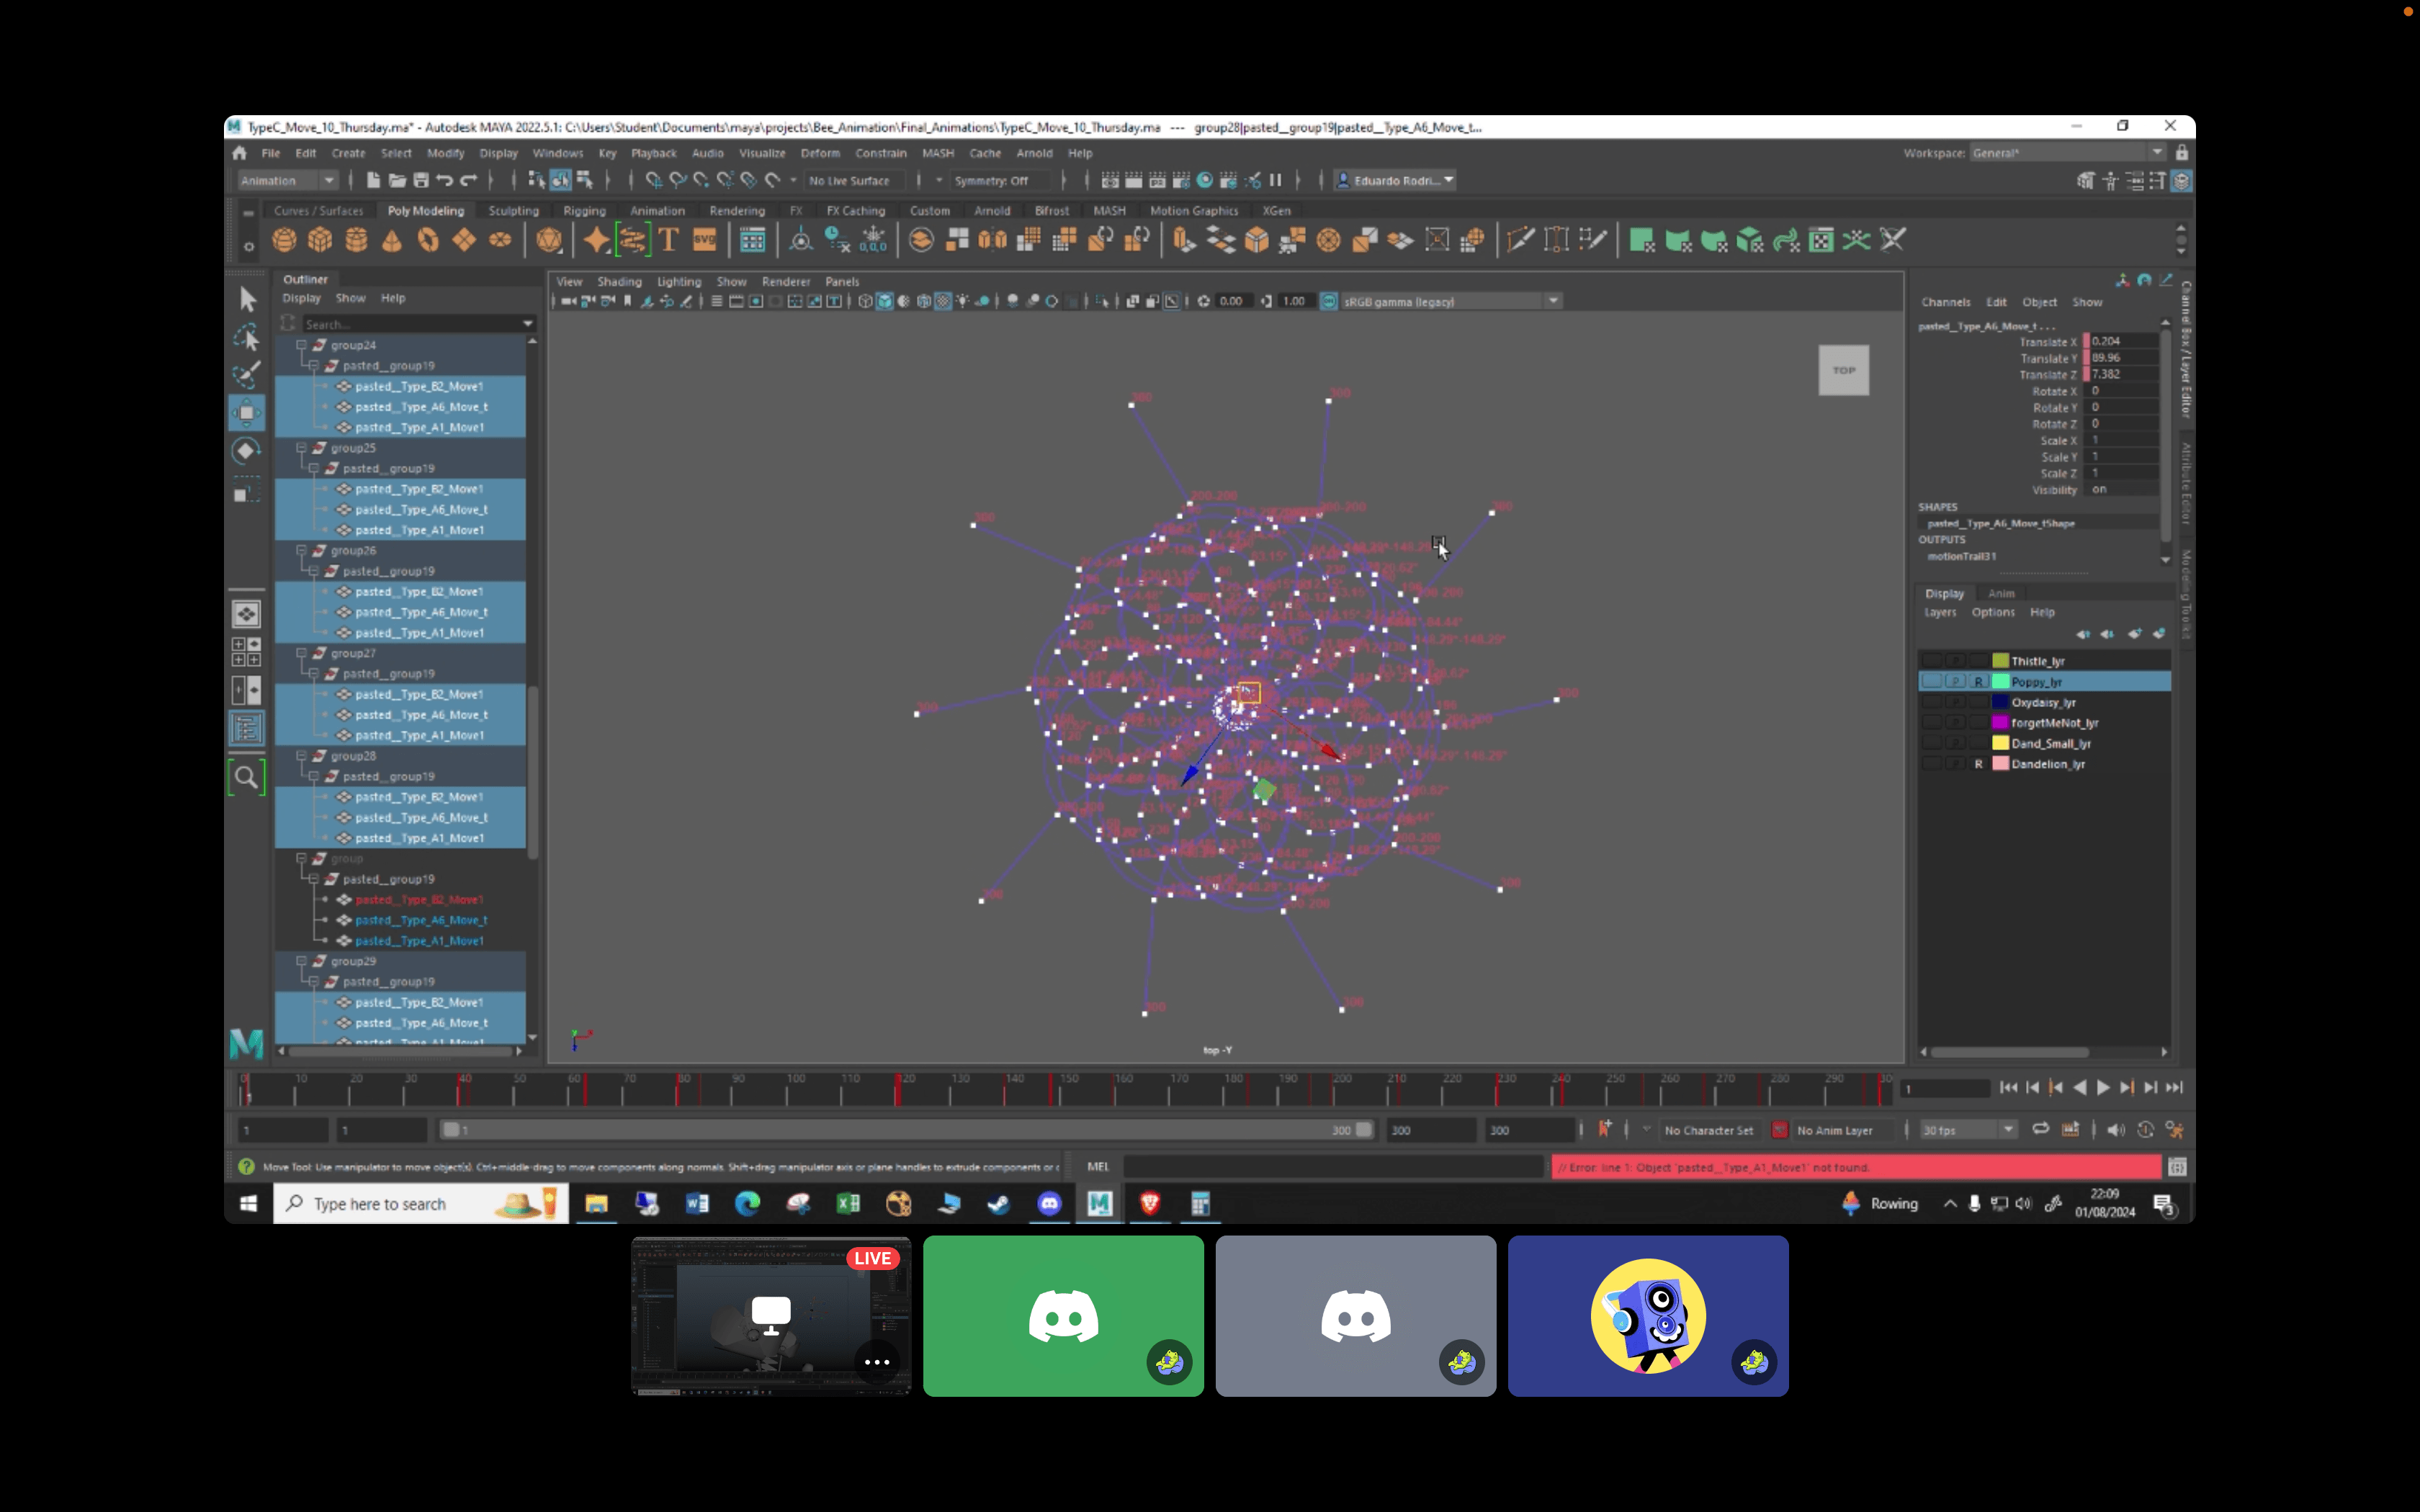The image size is (2420, 1512).
Task: Switch to the Rigging shelf tab
Action: click(584, 211)
